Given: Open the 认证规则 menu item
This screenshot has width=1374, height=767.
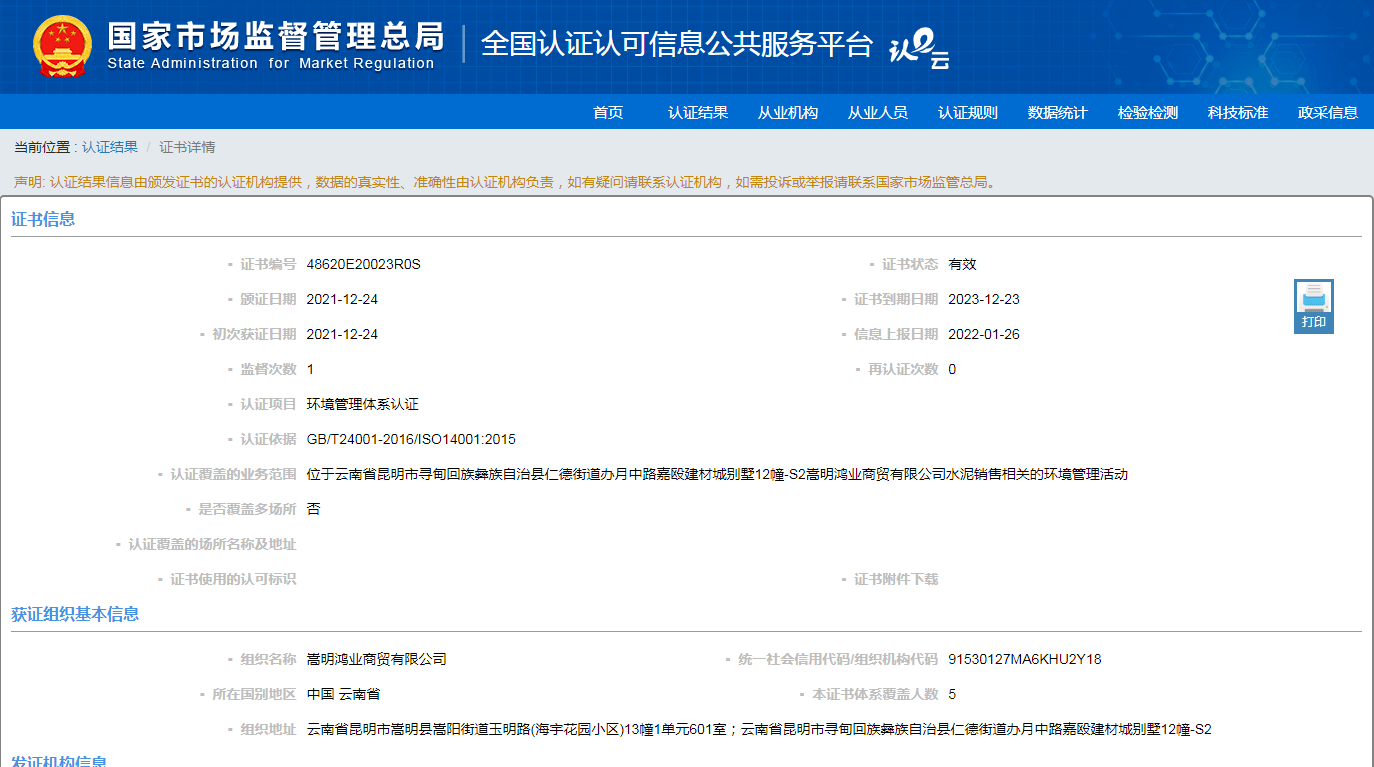Looking at the screenshot, I should pyautogui.click(x=968, y=113).
